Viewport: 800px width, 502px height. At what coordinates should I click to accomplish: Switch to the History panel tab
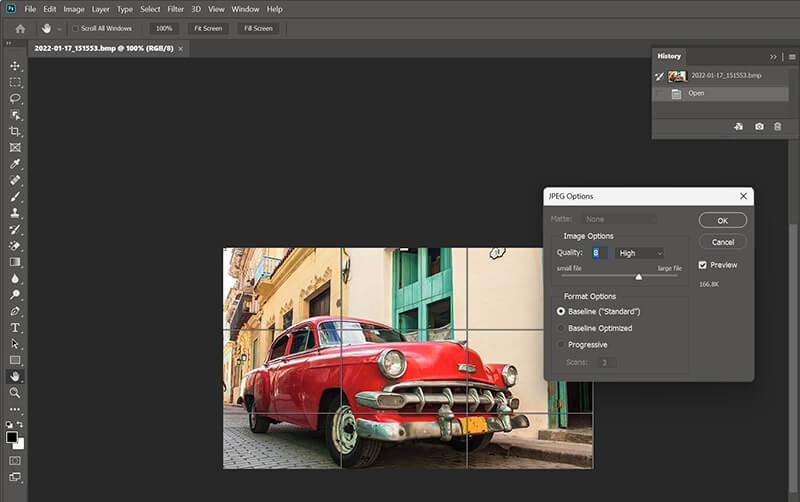point(669,56)
